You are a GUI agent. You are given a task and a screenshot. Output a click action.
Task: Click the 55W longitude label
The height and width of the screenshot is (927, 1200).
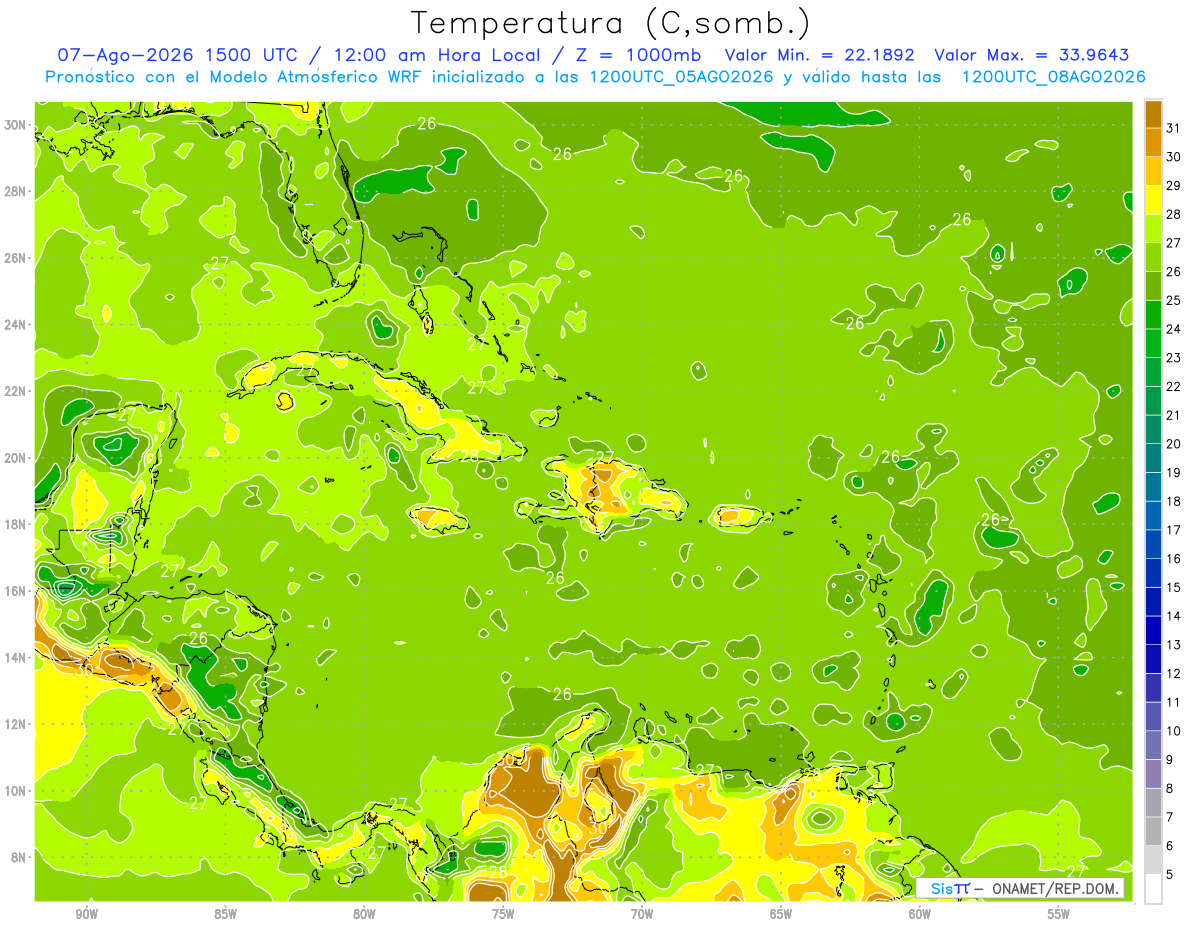pos(1058,913)
